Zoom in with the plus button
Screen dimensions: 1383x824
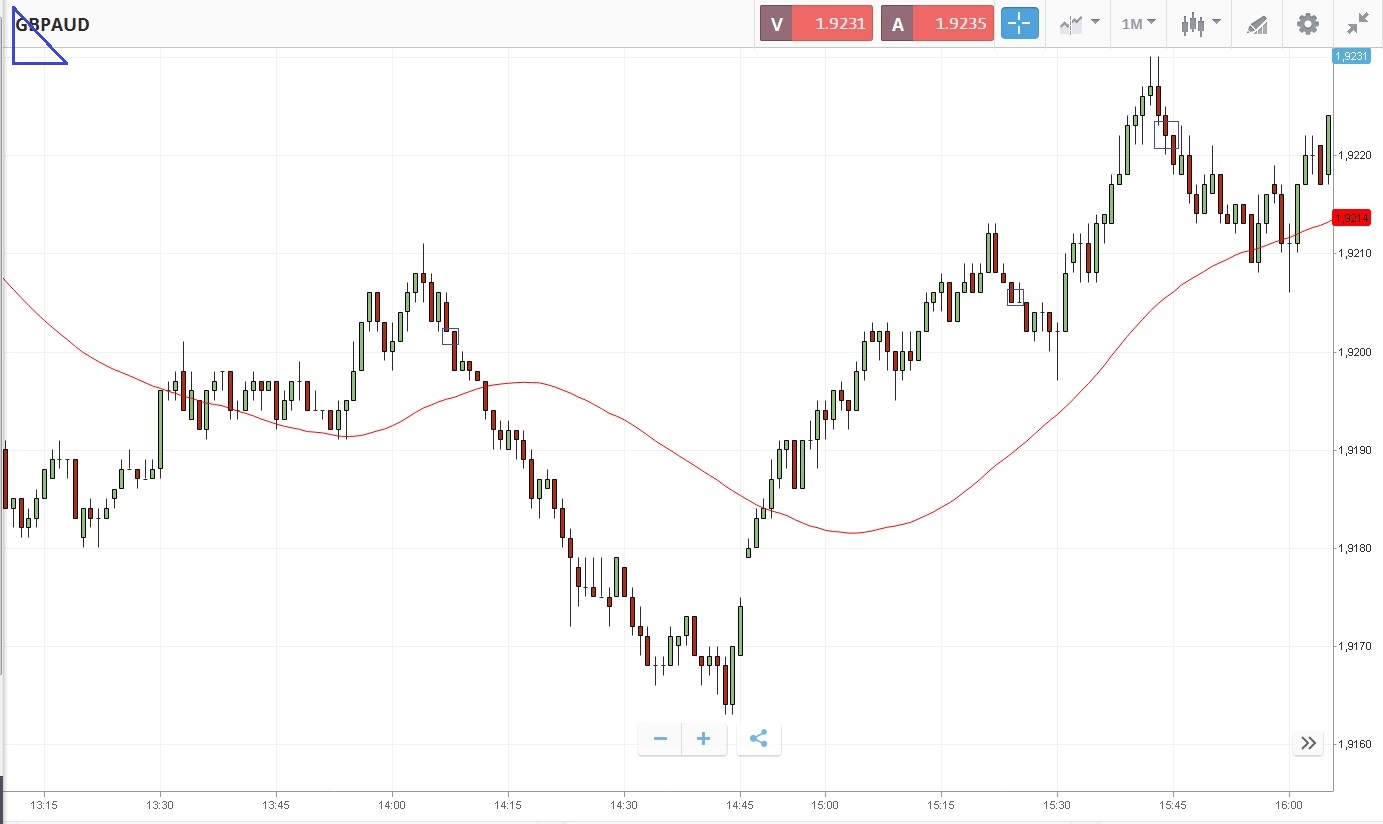pyautogui.click(x=704, y=739)
